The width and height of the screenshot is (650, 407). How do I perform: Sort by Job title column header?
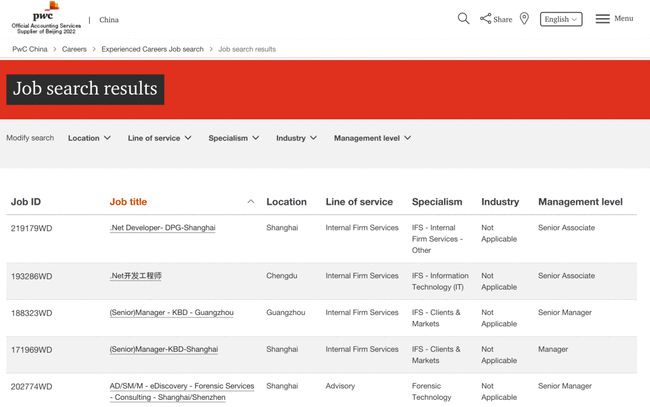pyautogui.click(x=128, y=202)
